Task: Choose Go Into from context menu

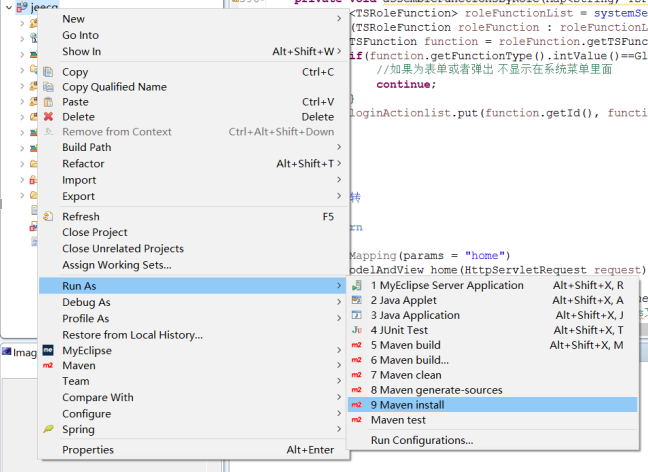Action: coord(193,35)
